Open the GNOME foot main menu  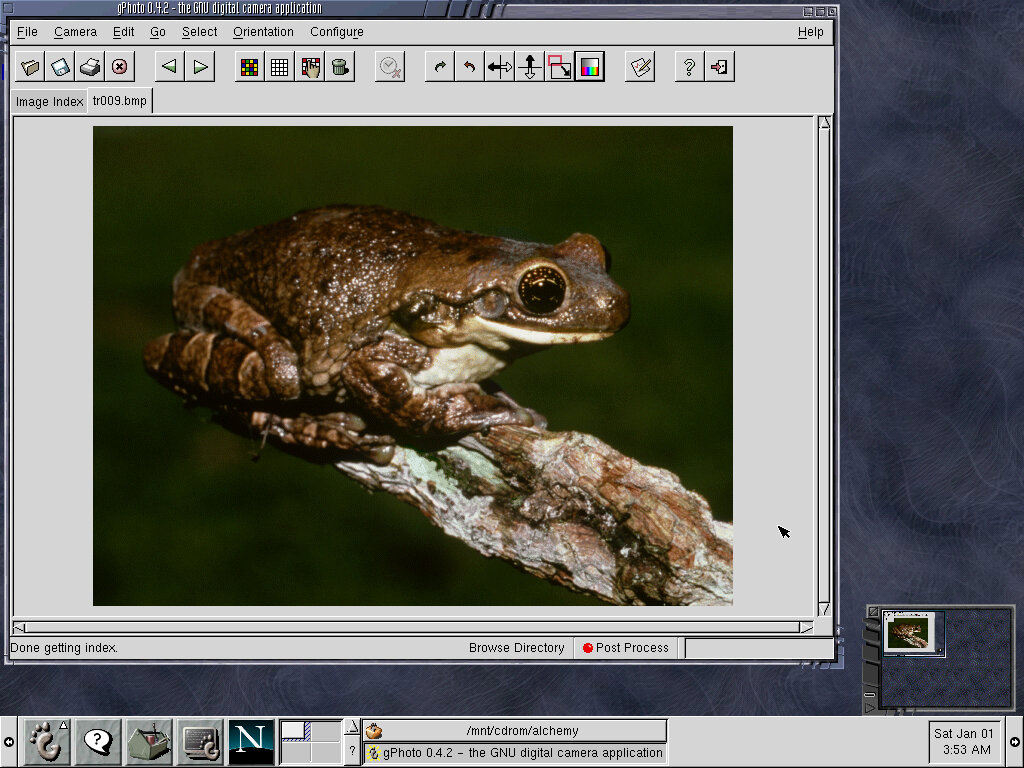pyautogui.click(x=46, y=741)
